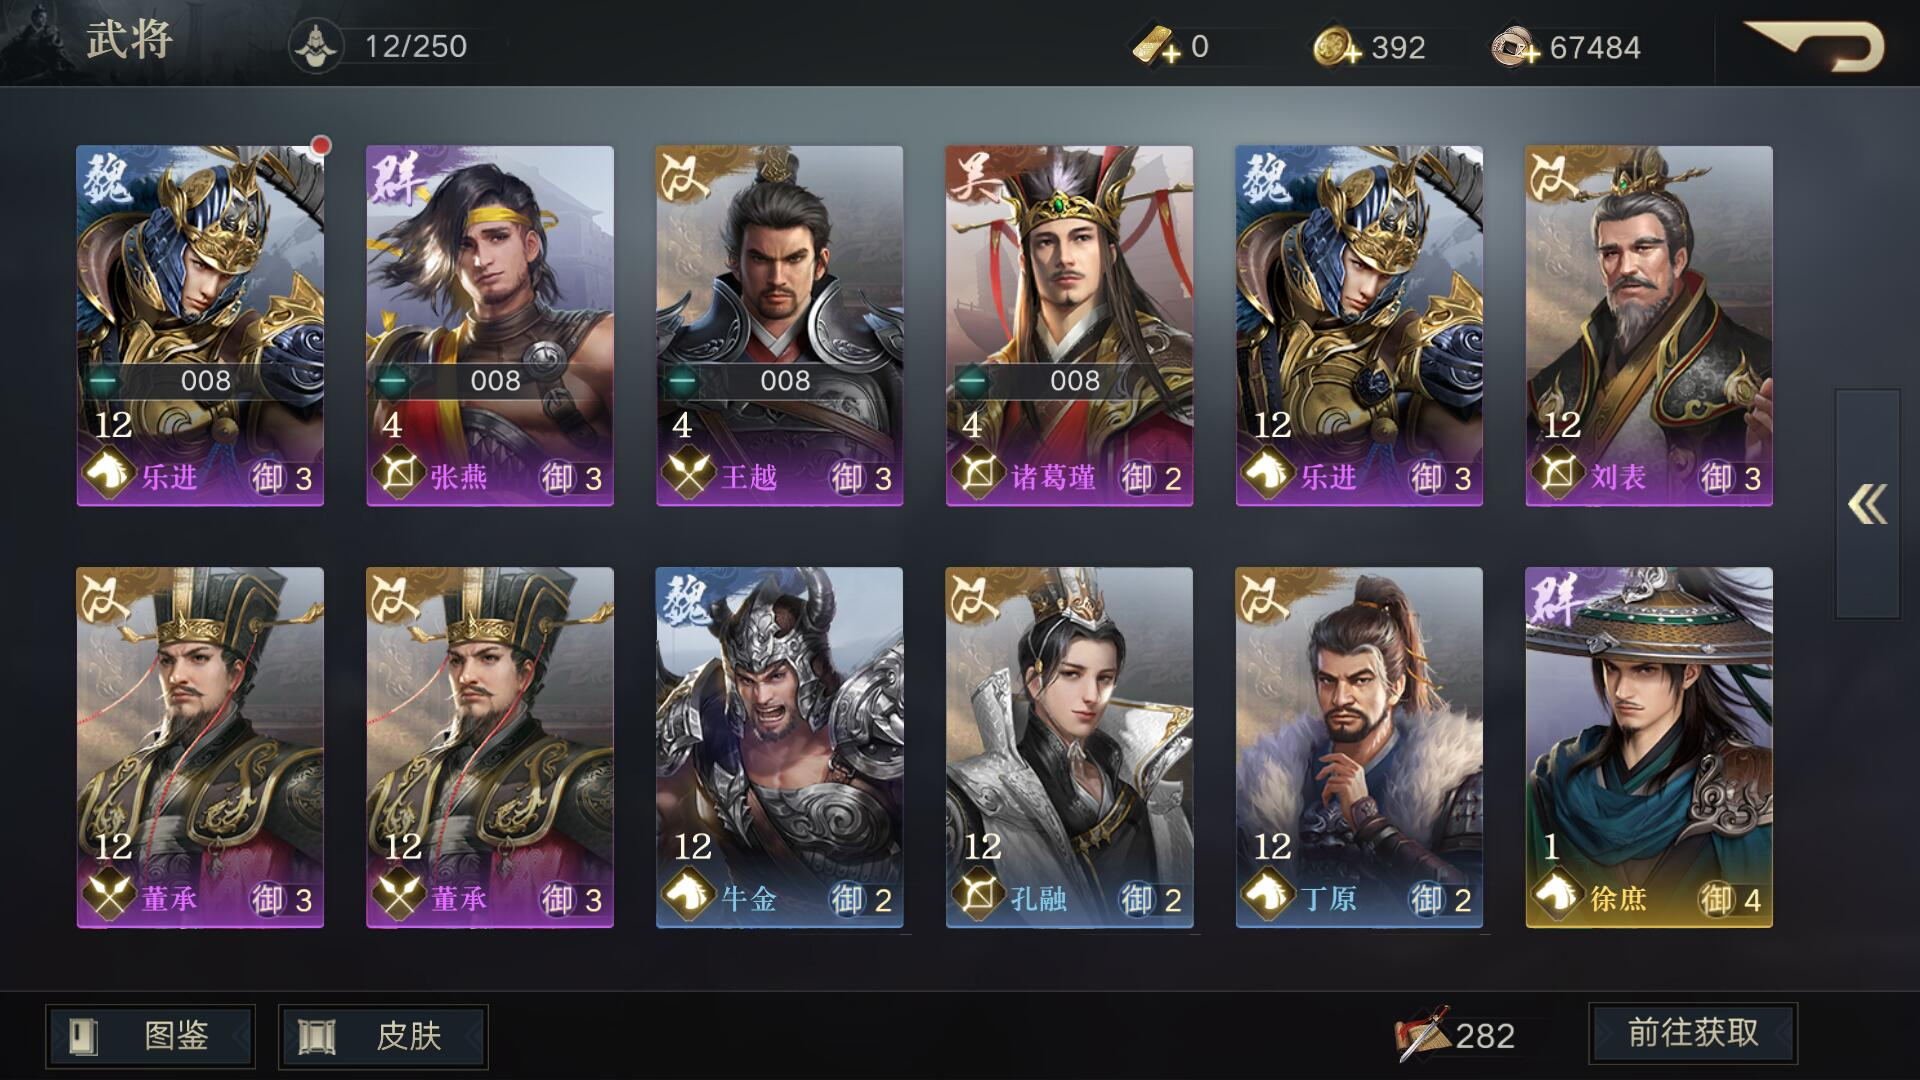Image resolution: width=1920 pixels, height=1080 pixels.
Task: Add gold coins next to 392
Action: [1337, 47]
